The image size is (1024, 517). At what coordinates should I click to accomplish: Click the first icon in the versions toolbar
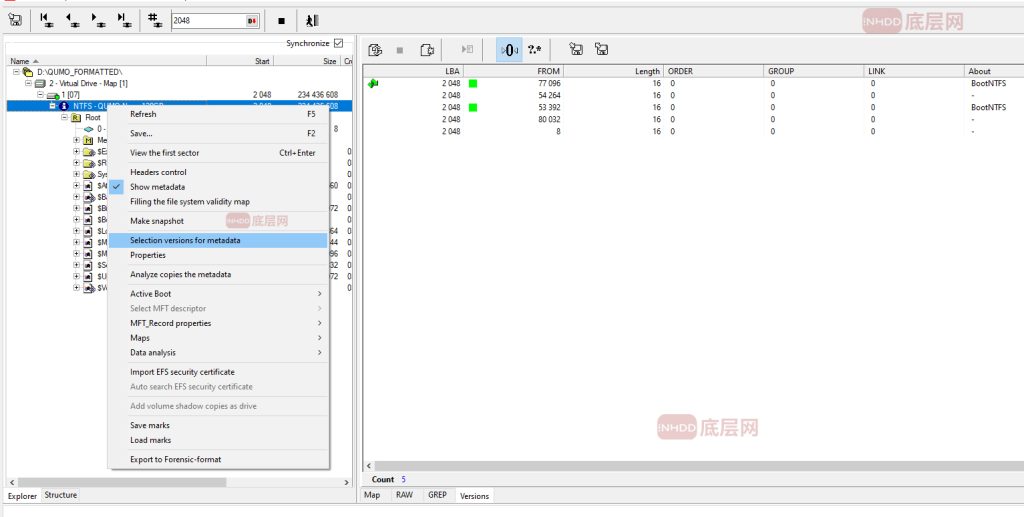coord(376,49)
